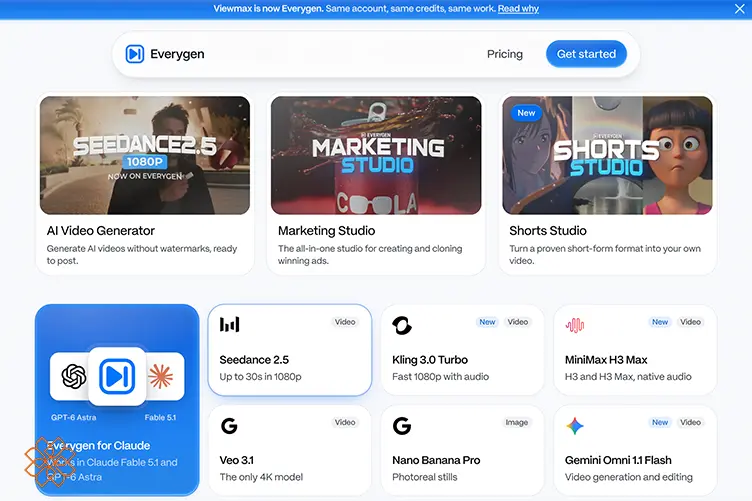Click 'Fast 1080p with audio' description
752x501 pixels.
[440, 377]
